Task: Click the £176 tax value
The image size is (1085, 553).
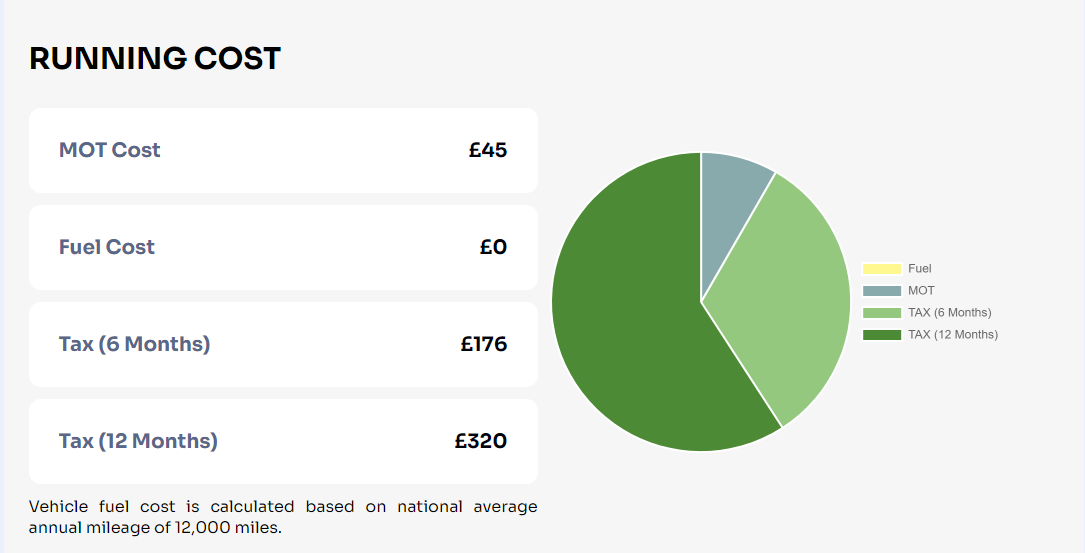Action: [484, 344]
